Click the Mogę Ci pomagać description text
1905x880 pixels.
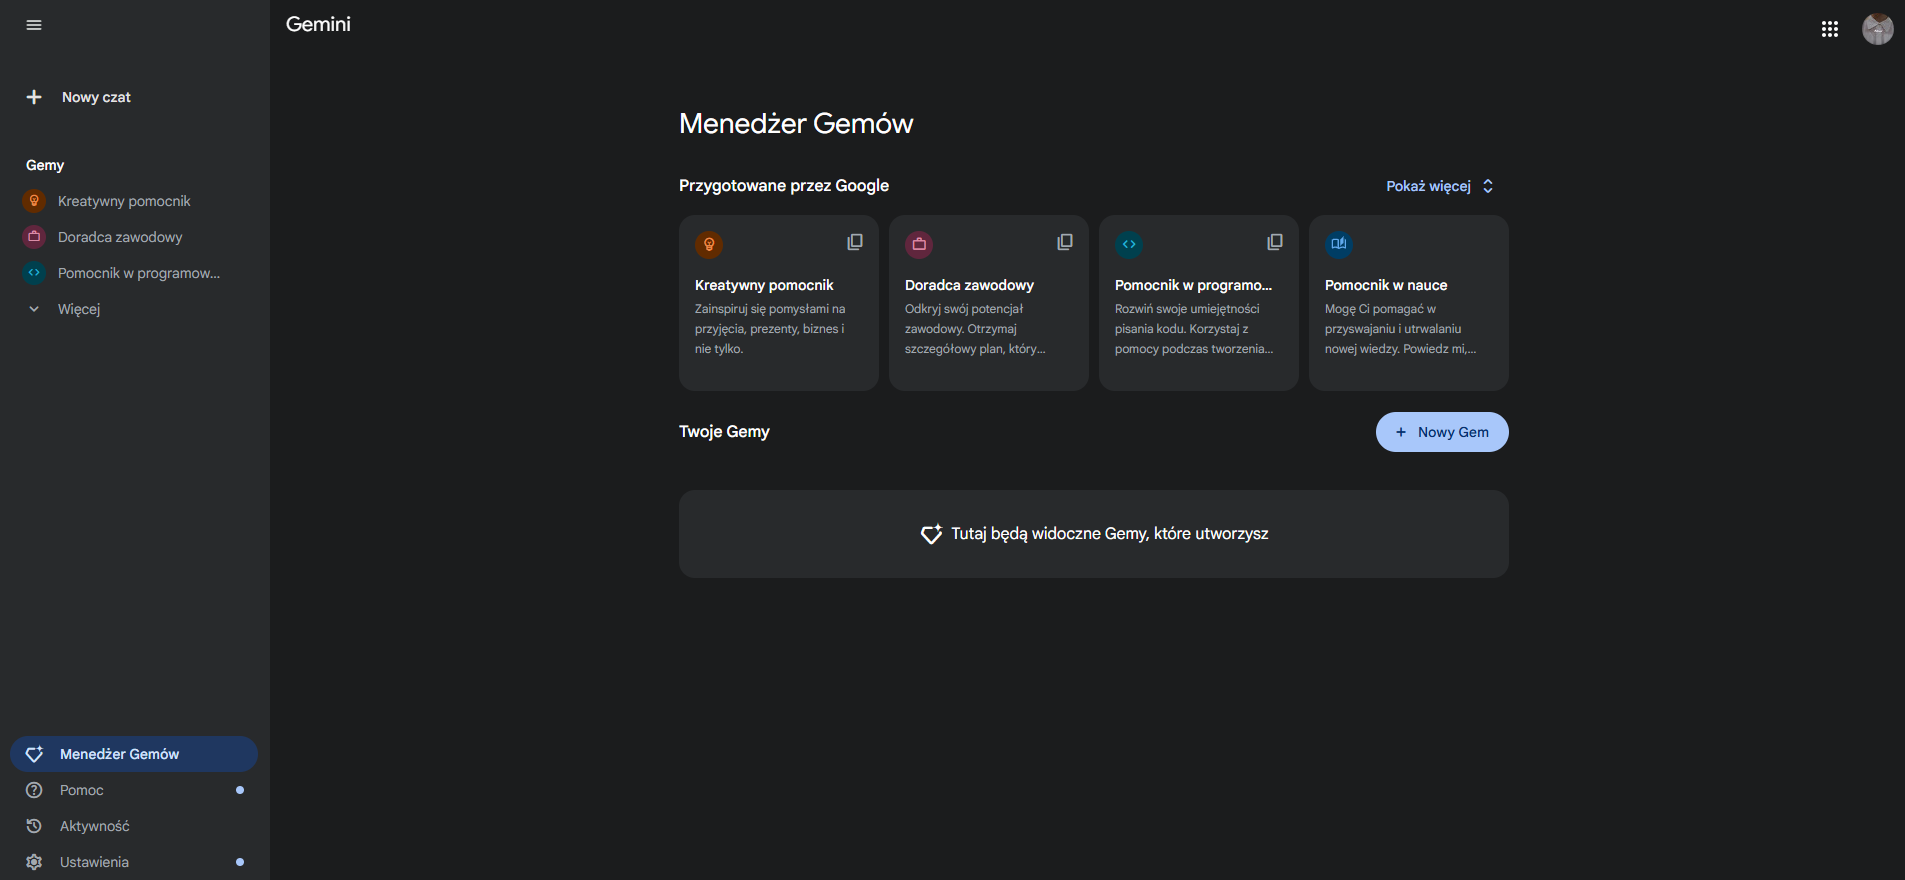pos(1400,329)
